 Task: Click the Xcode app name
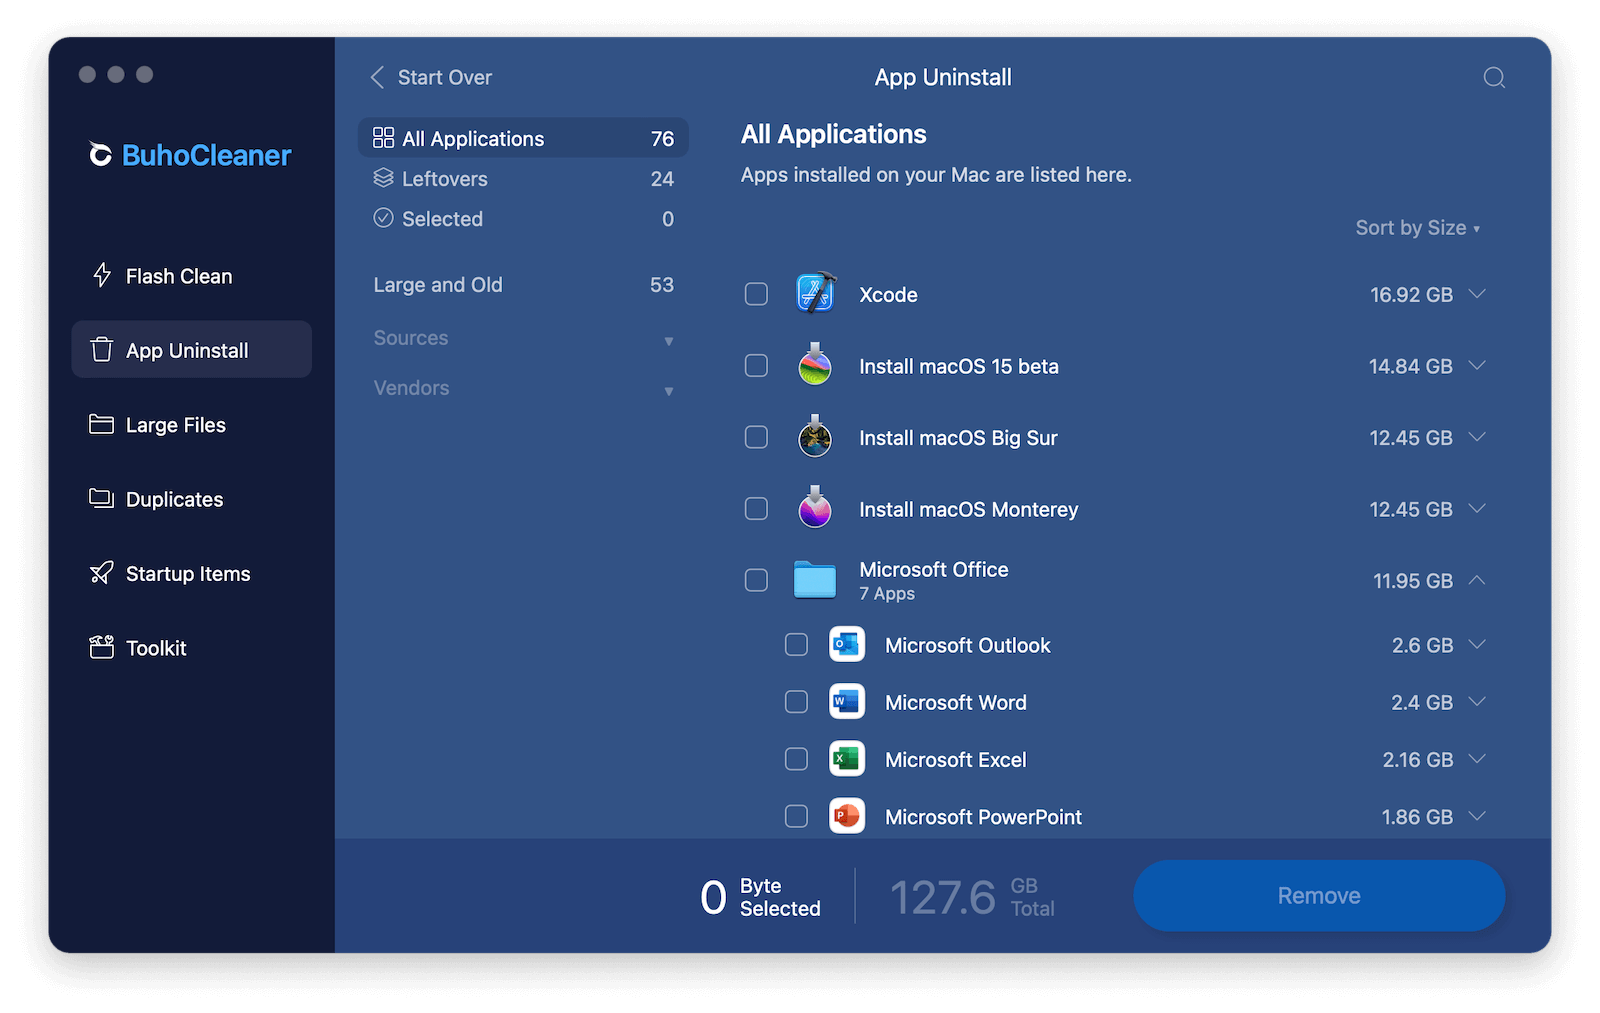[x=888, y=295]
